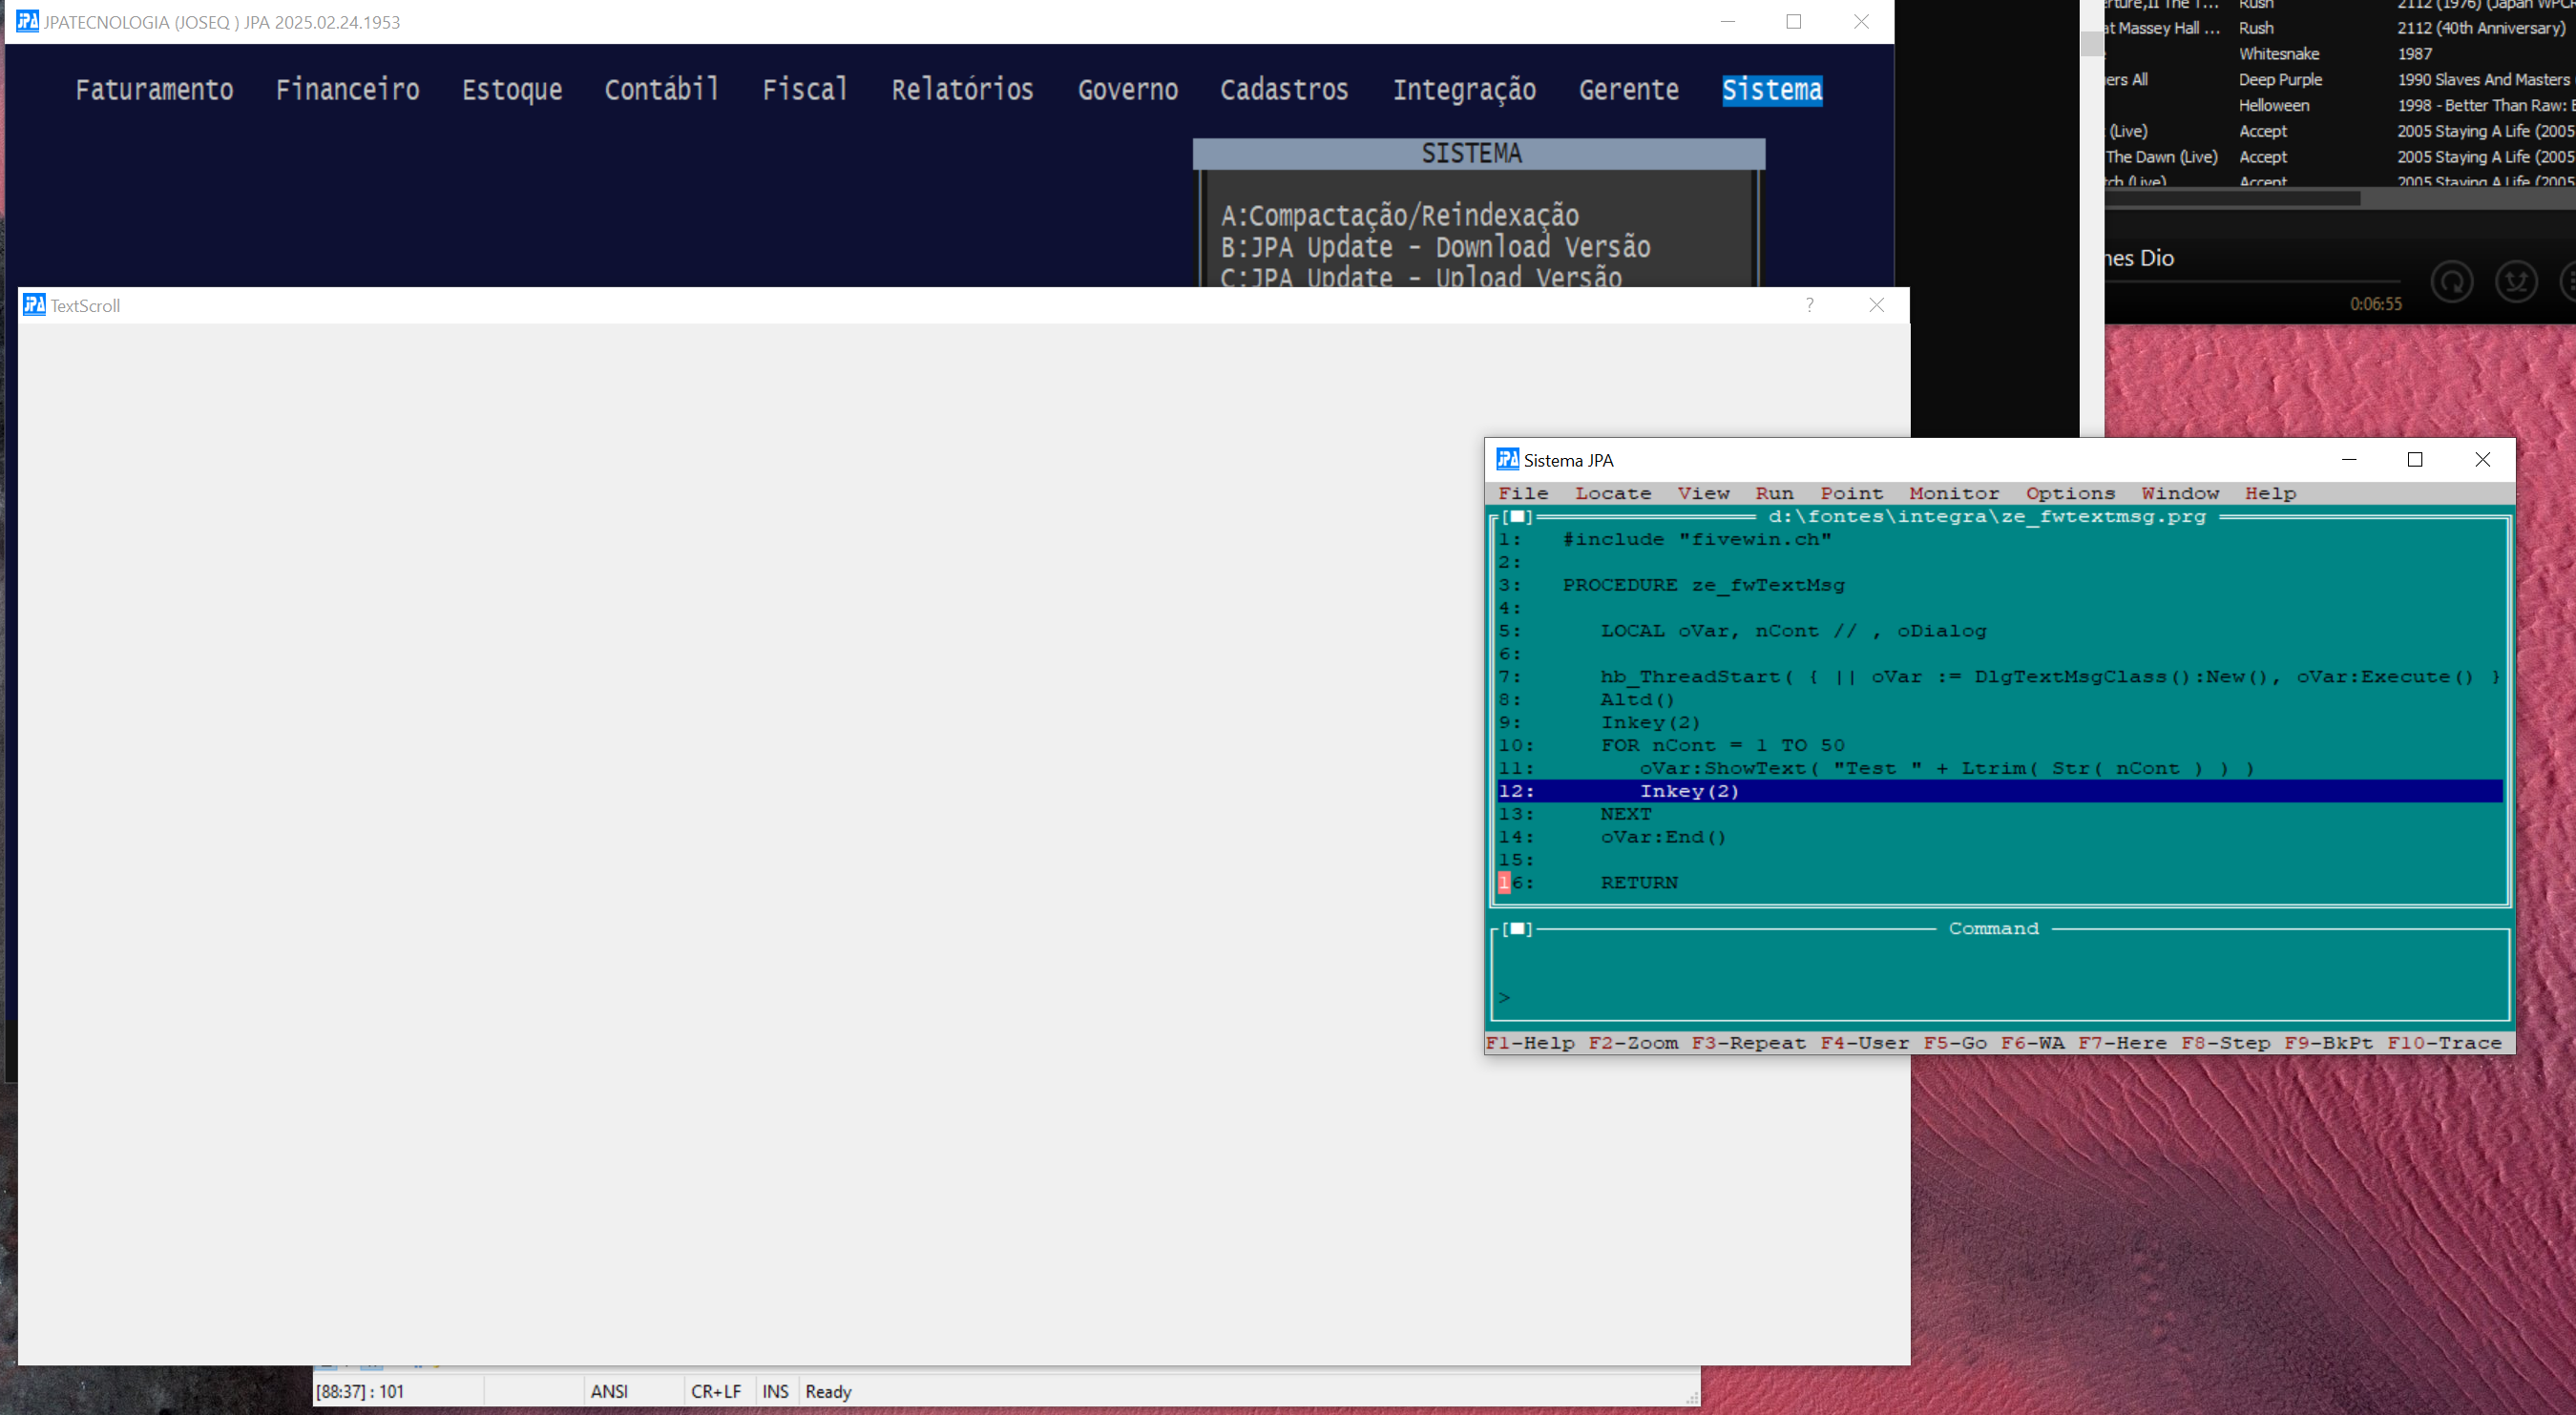Click the music playback progress bar
Image resolution: width=2576 pixels, height=1415 pixels.
tap(2250, 281)
